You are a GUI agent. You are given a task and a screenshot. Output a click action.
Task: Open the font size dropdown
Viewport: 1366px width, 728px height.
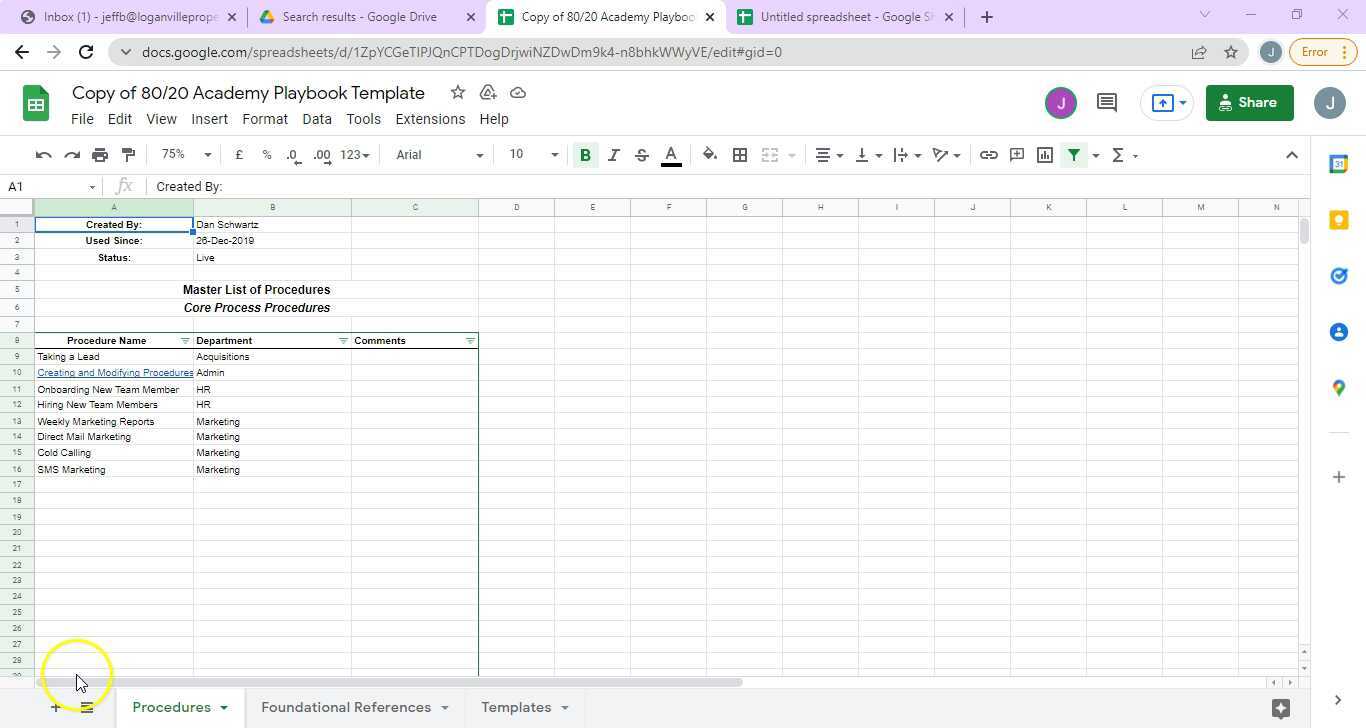pos(530,154)
